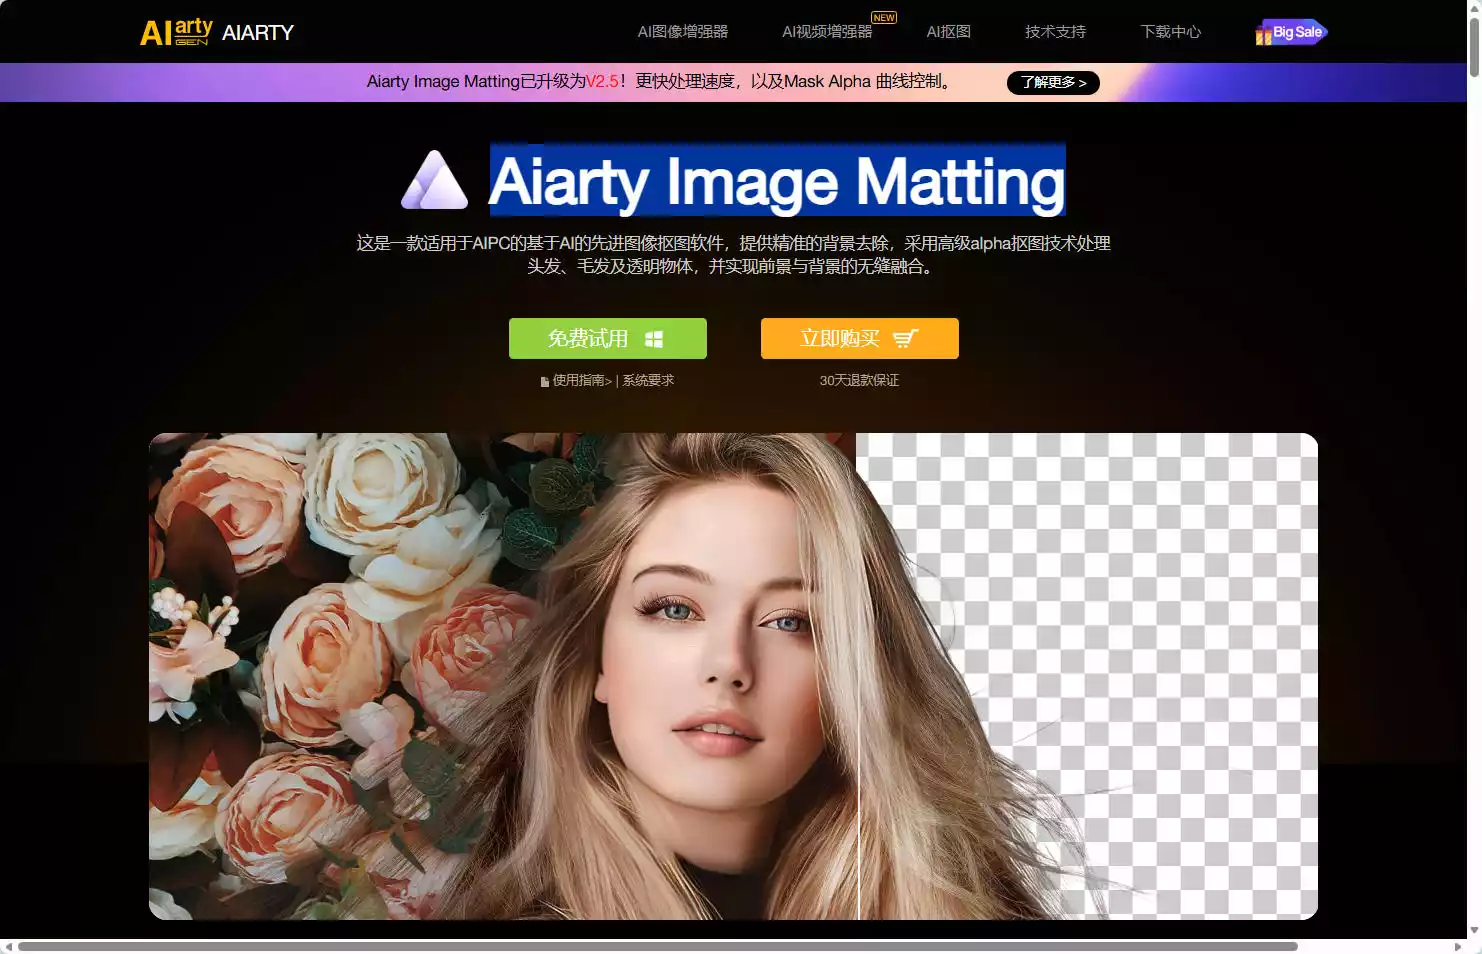Click the Big Sale gift badge
The width and height of the screenshot is (1482, 954).
click(x=1291, y=32)
